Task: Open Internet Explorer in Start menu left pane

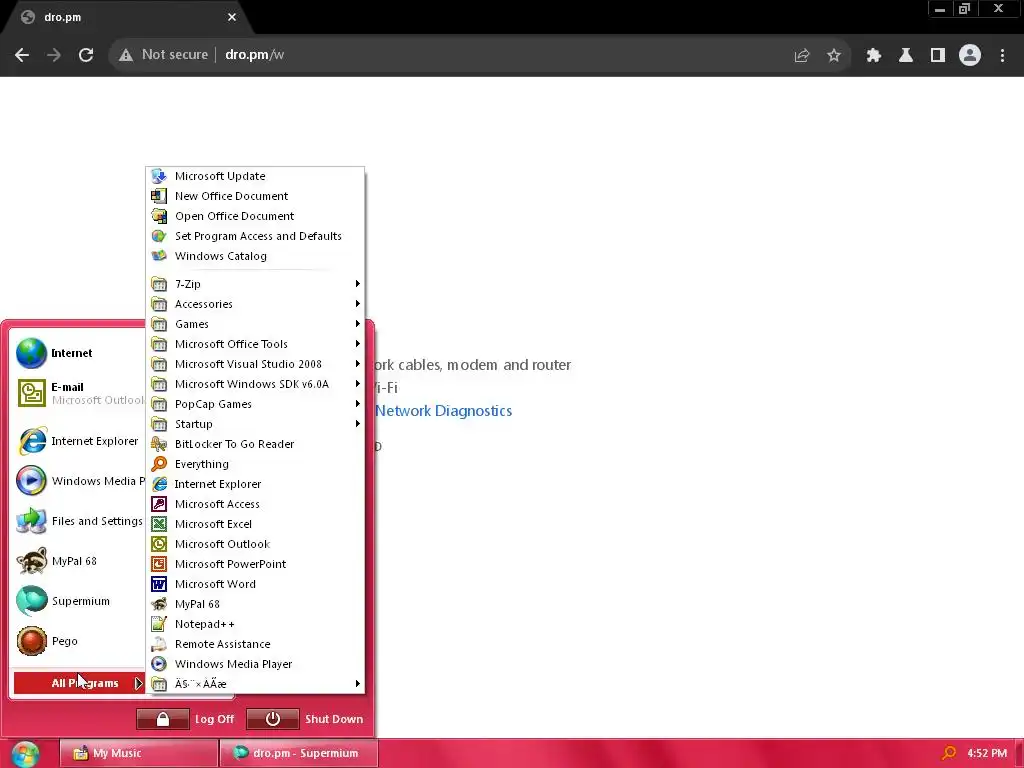Action: click(78, 441)
